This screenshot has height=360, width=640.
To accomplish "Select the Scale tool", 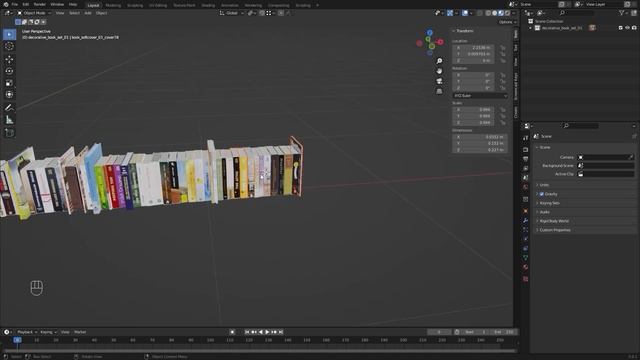I will (9, 83).
